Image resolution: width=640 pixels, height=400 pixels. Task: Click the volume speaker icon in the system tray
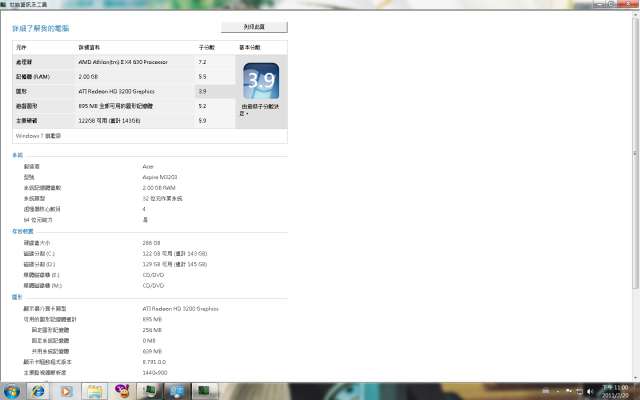pos(590,391)
